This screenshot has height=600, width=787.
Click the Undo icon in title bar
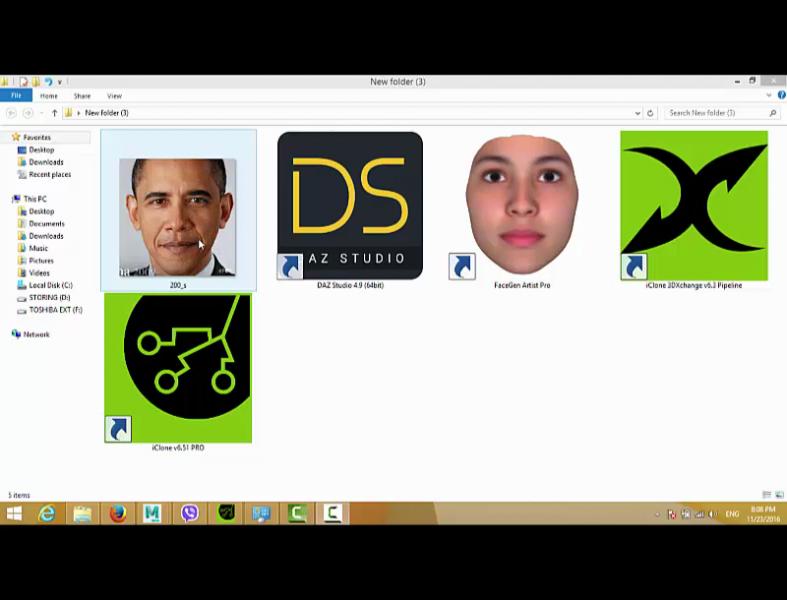pyautogui.click(x=48, y=81)
